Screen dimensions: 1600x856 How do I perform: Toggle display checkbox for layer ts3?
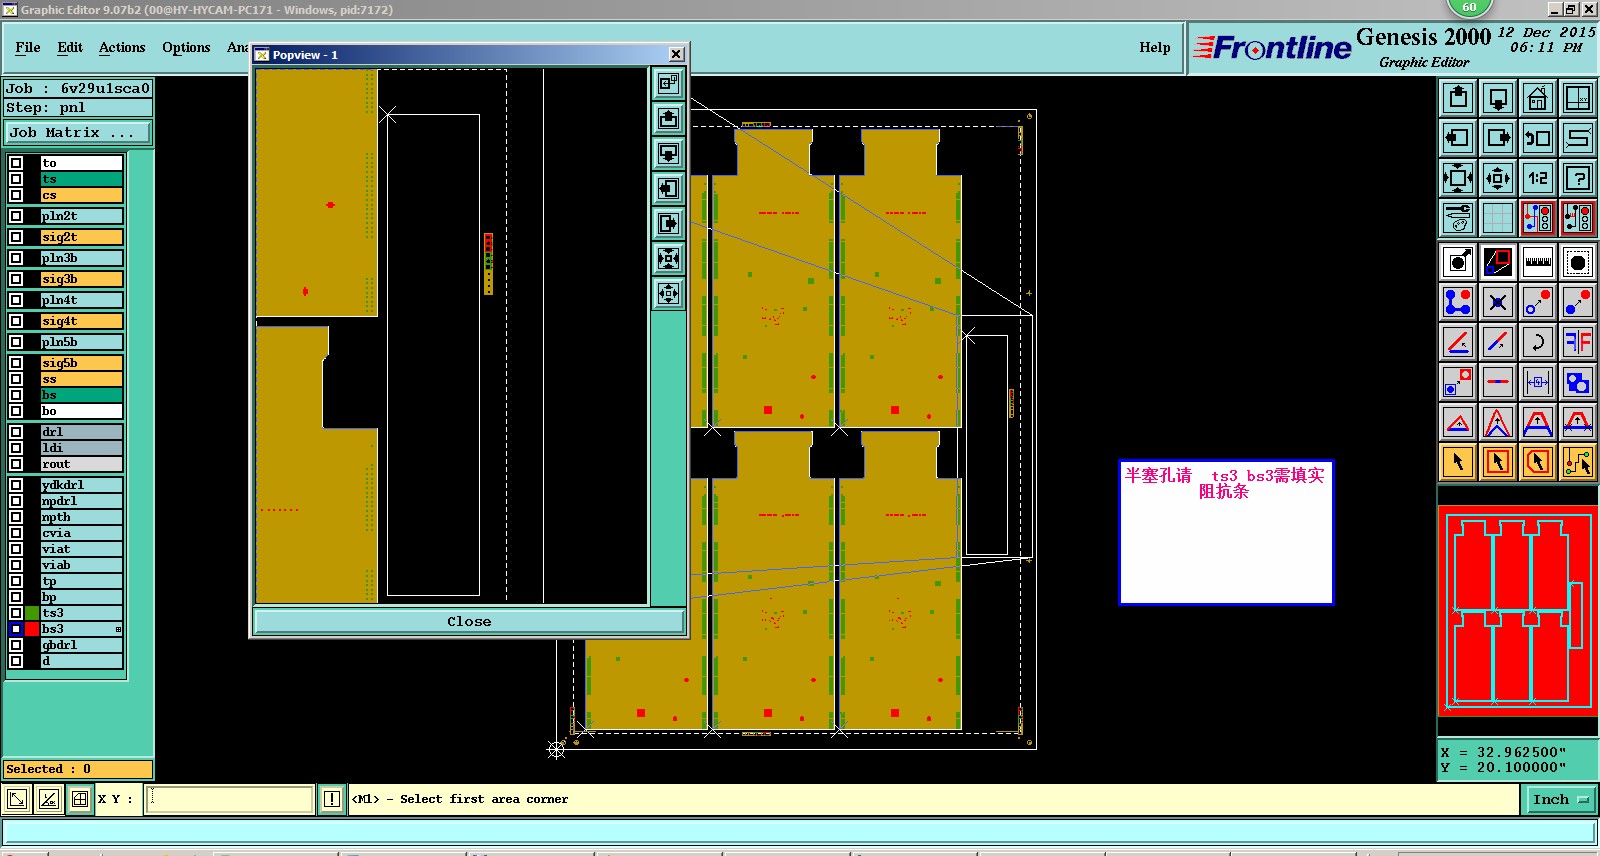[16, 613]
